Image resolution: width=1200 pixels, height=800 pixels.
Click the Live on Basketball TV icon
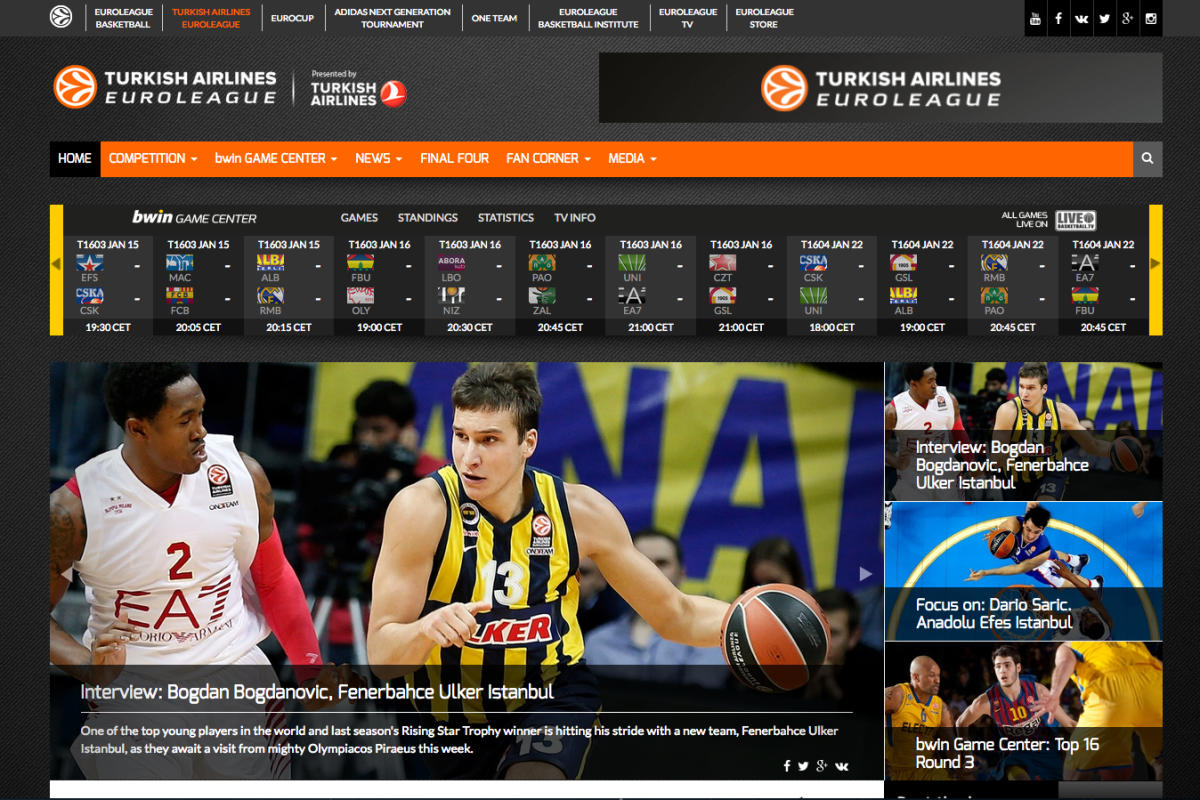(1075, 220)
